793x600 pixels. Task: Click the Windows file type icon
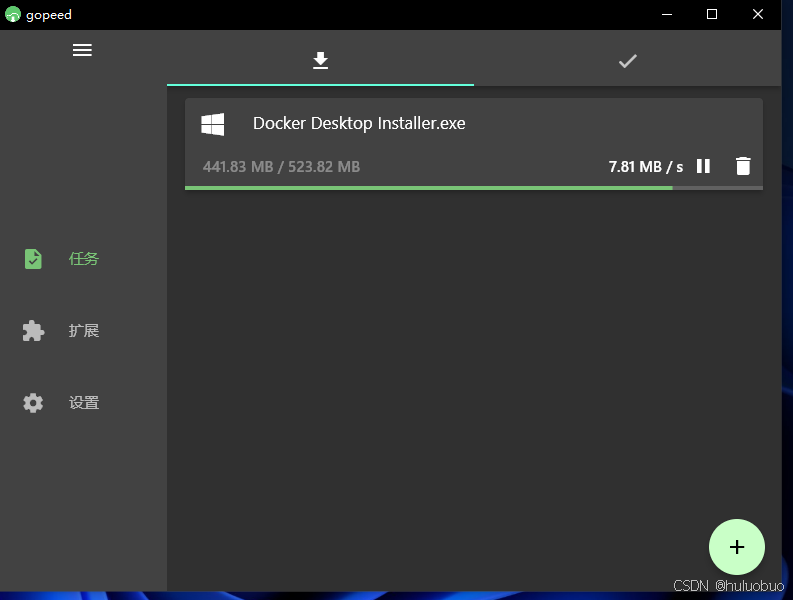pos(213,124)
